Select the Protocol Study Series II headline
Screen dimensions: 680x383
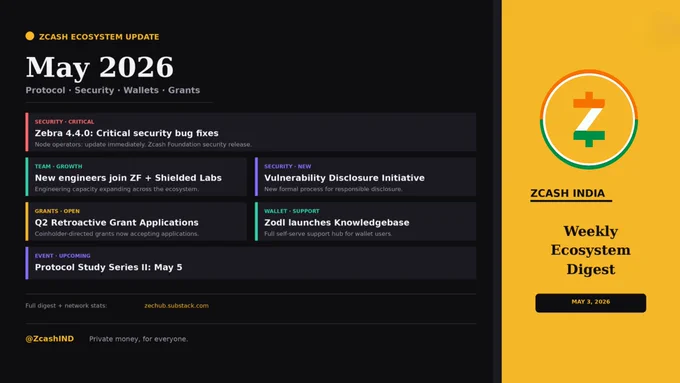108,267
